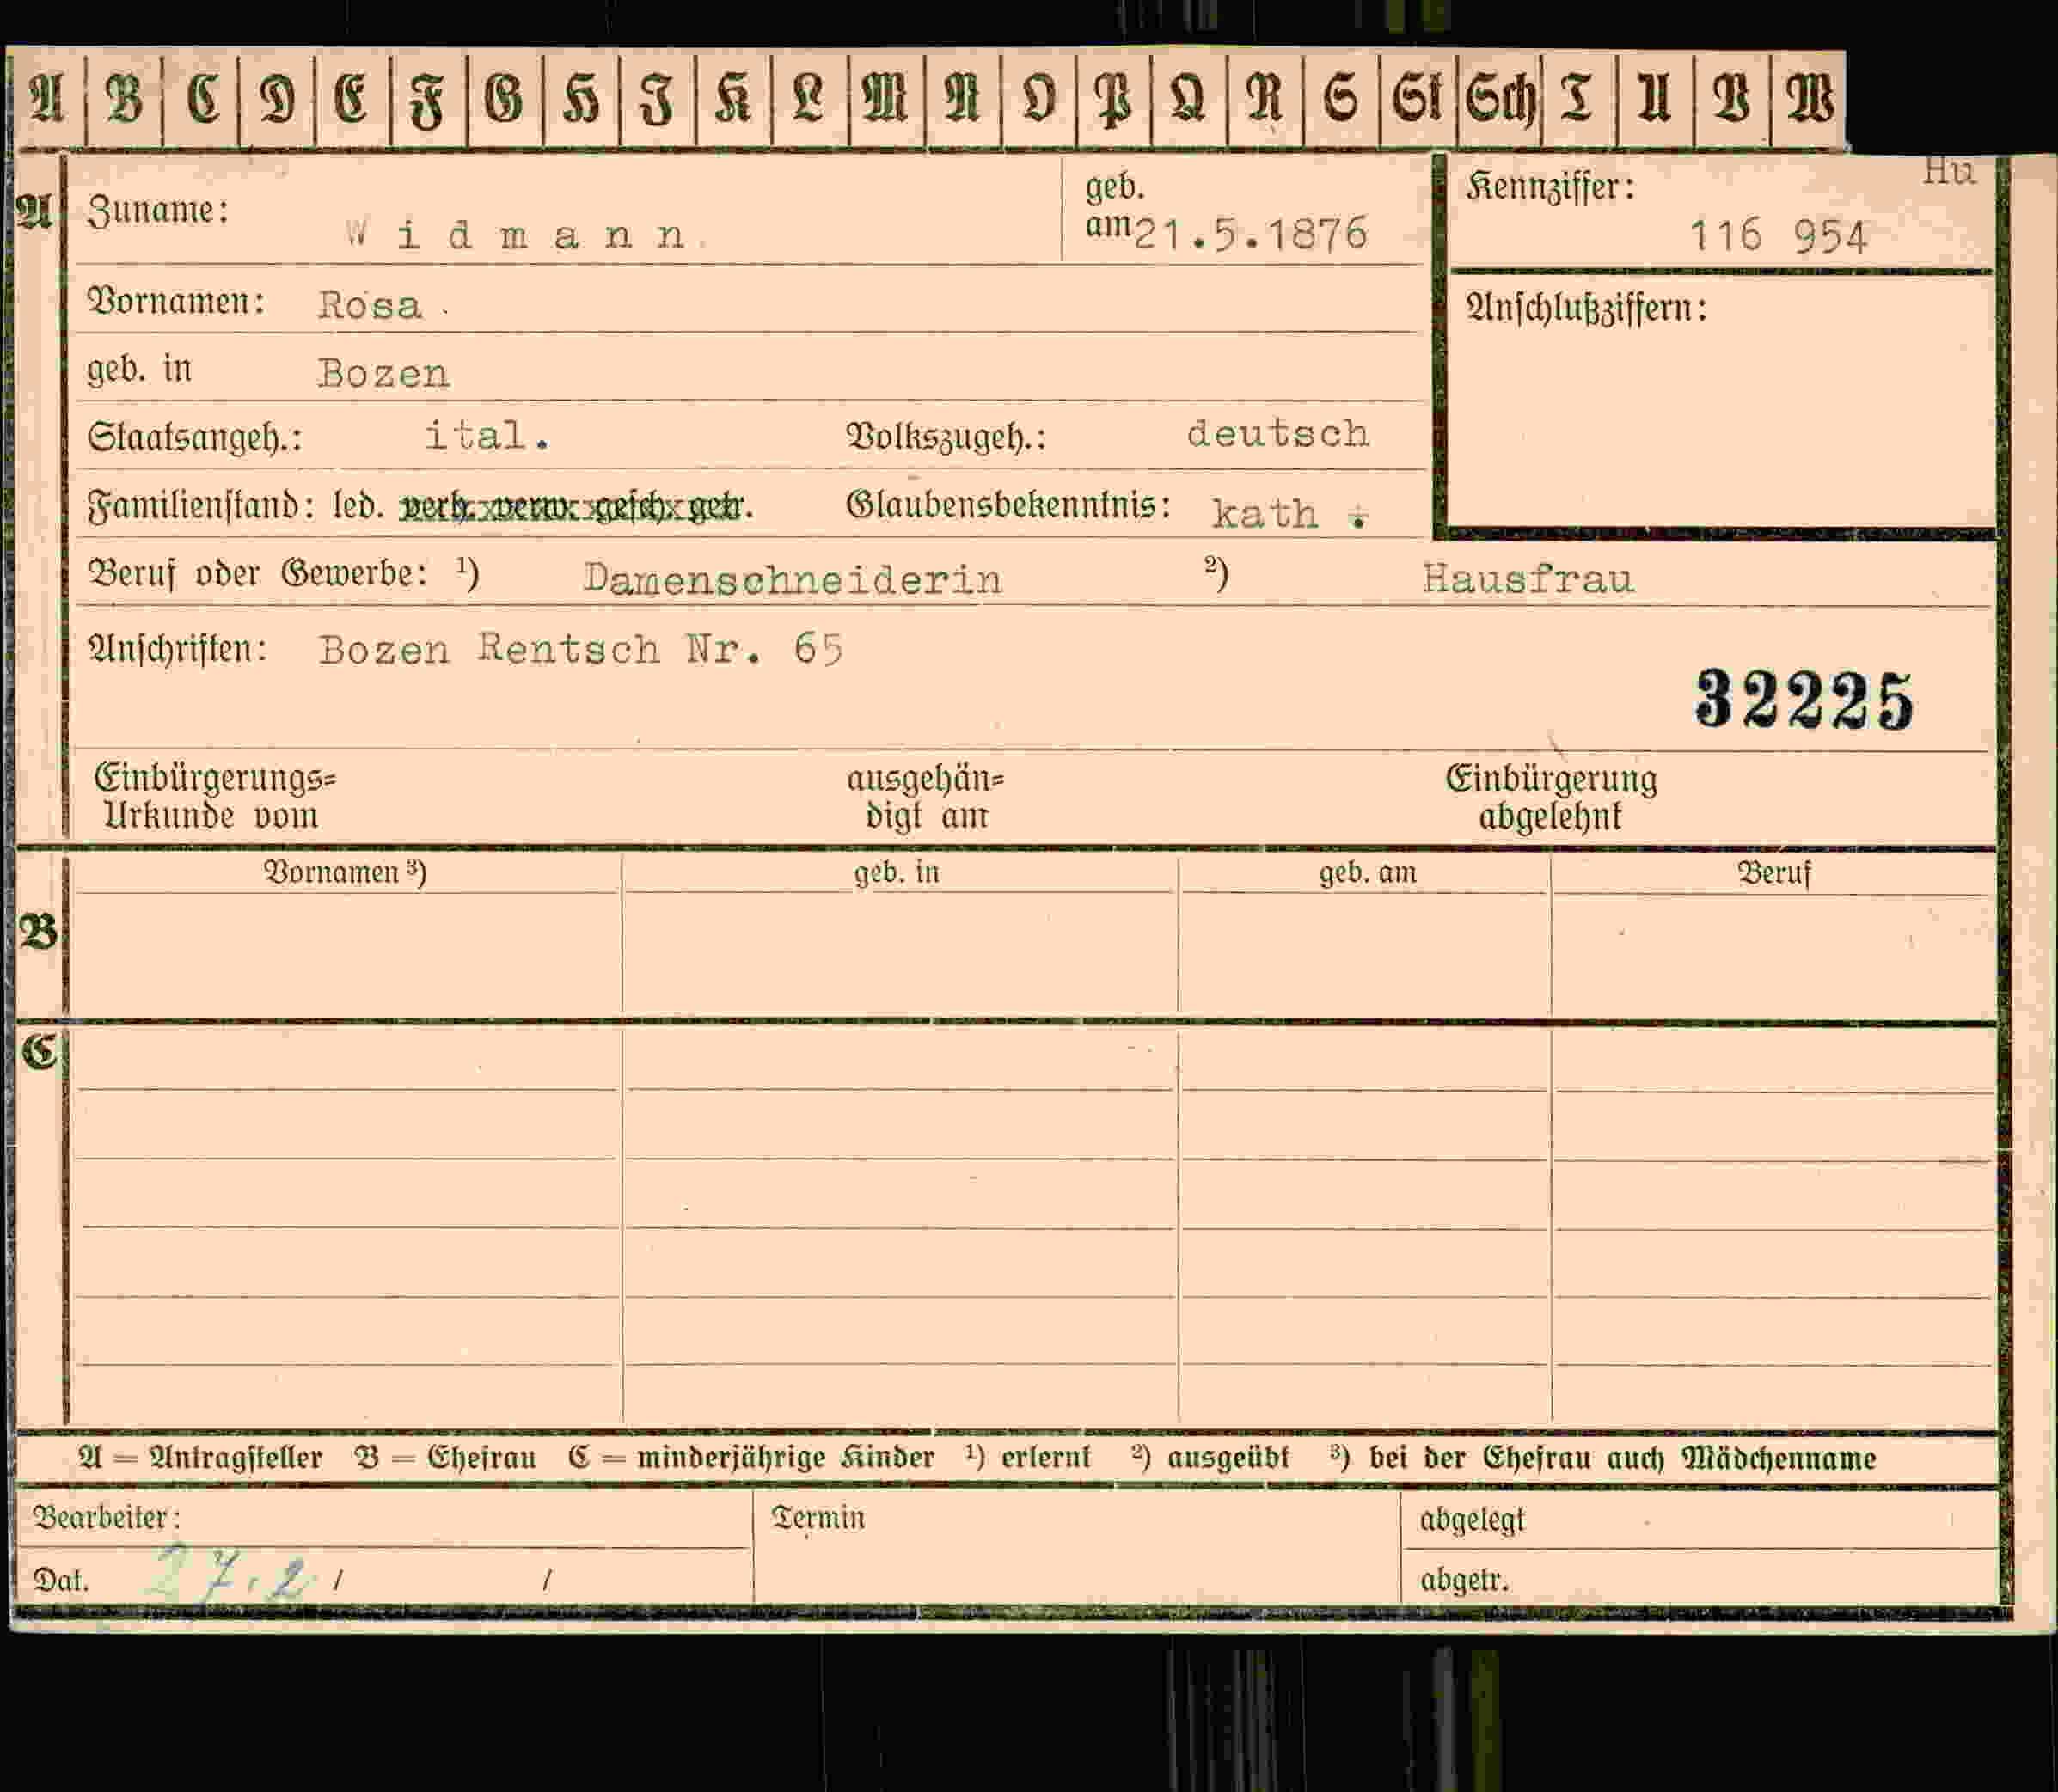This screenshot has width=2058, height=1792.
Task: Click the section B marker letter
Action: 38,932
